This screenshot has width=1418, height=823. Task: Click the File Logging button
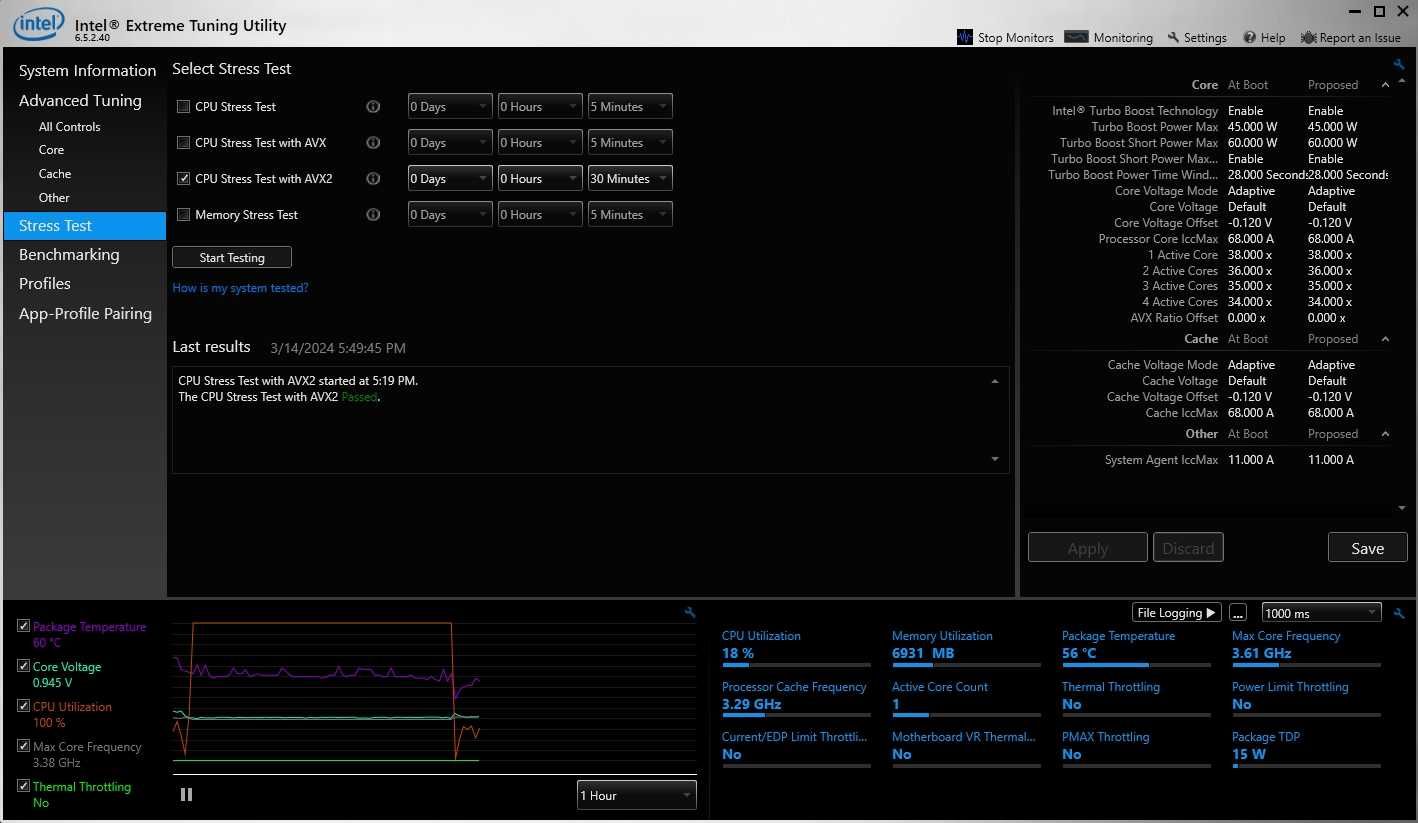point(1177,612)
